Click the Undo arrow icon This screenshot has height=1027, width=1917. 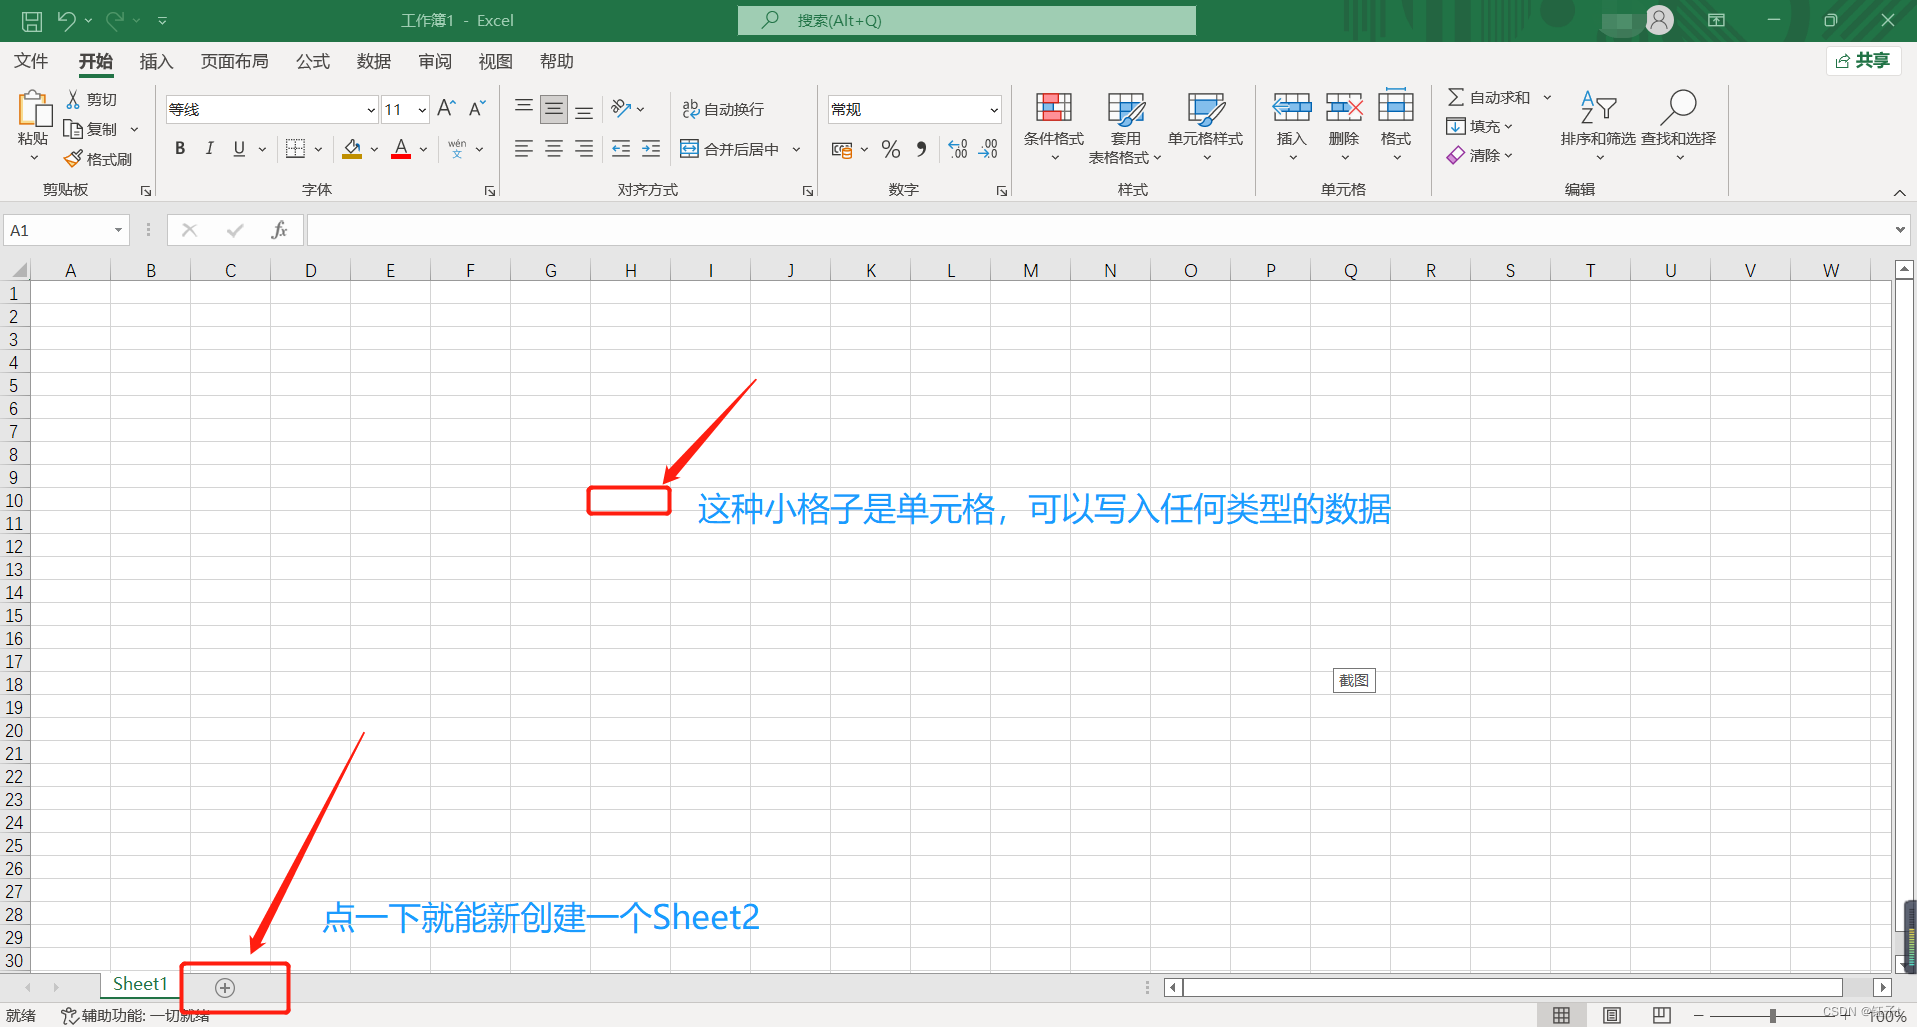coord(66,20)
